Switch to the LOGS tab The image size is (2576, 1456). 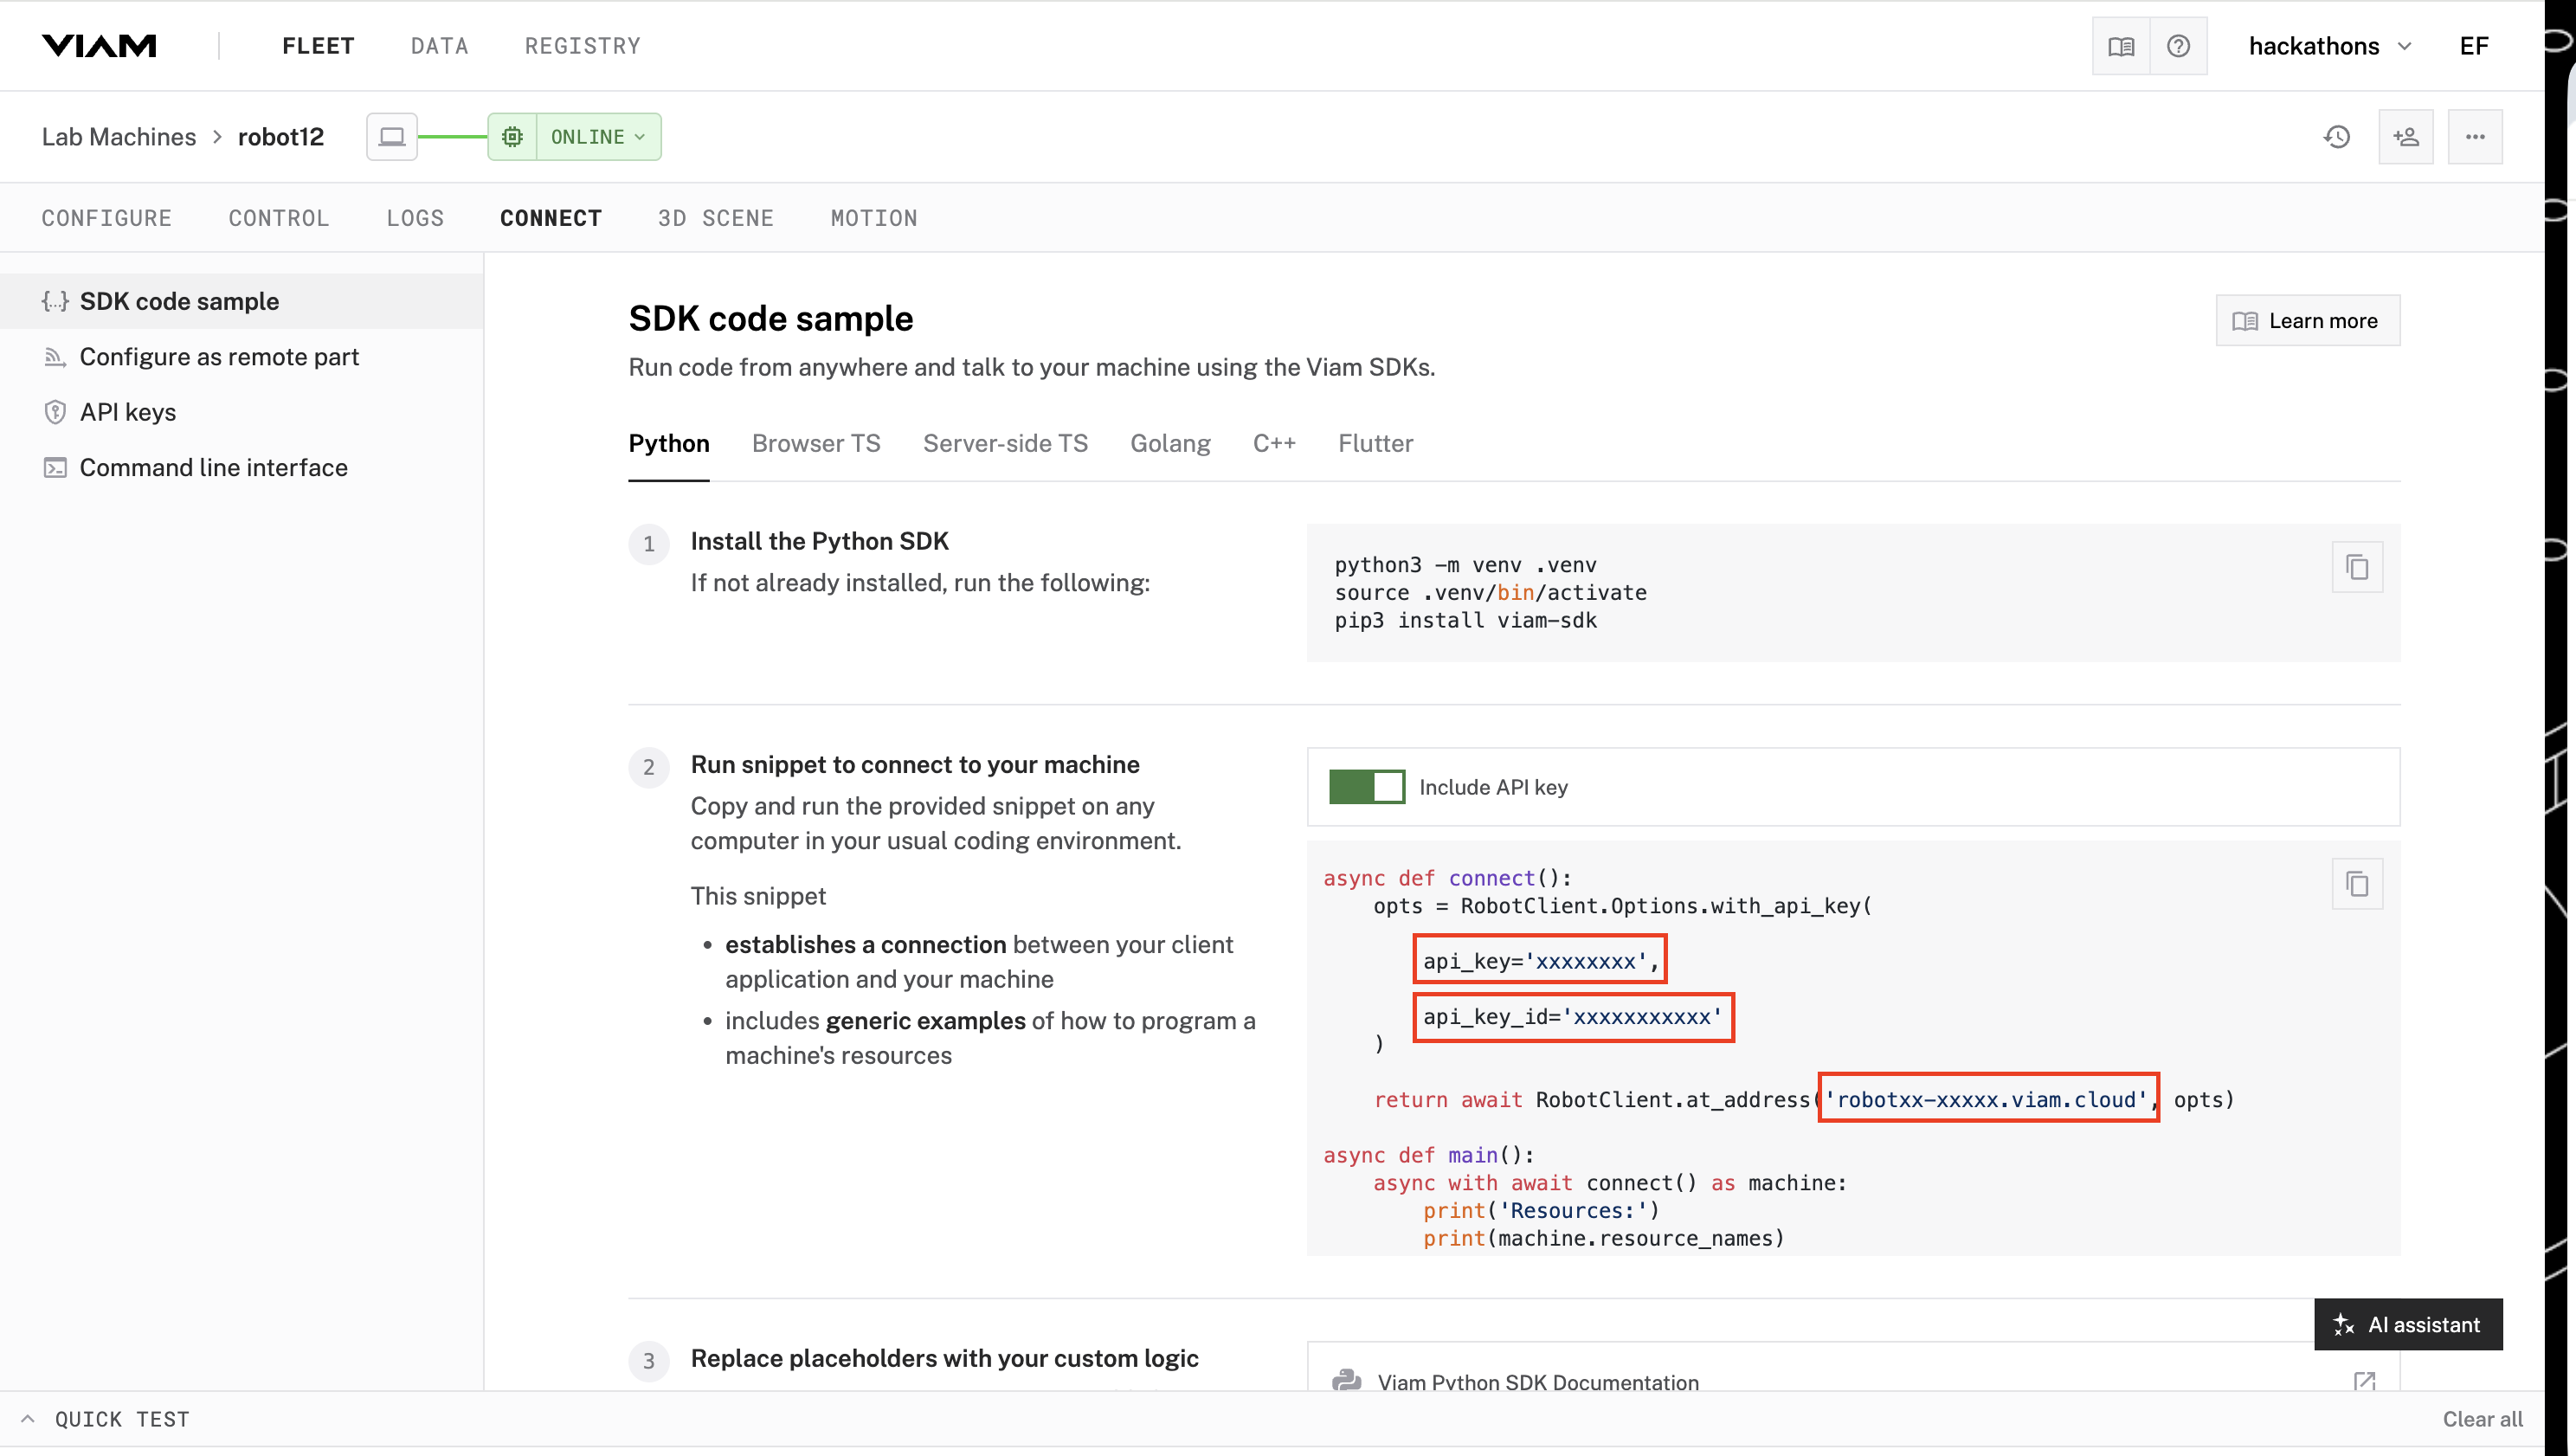pyautogui.click(x=415, y=218)
